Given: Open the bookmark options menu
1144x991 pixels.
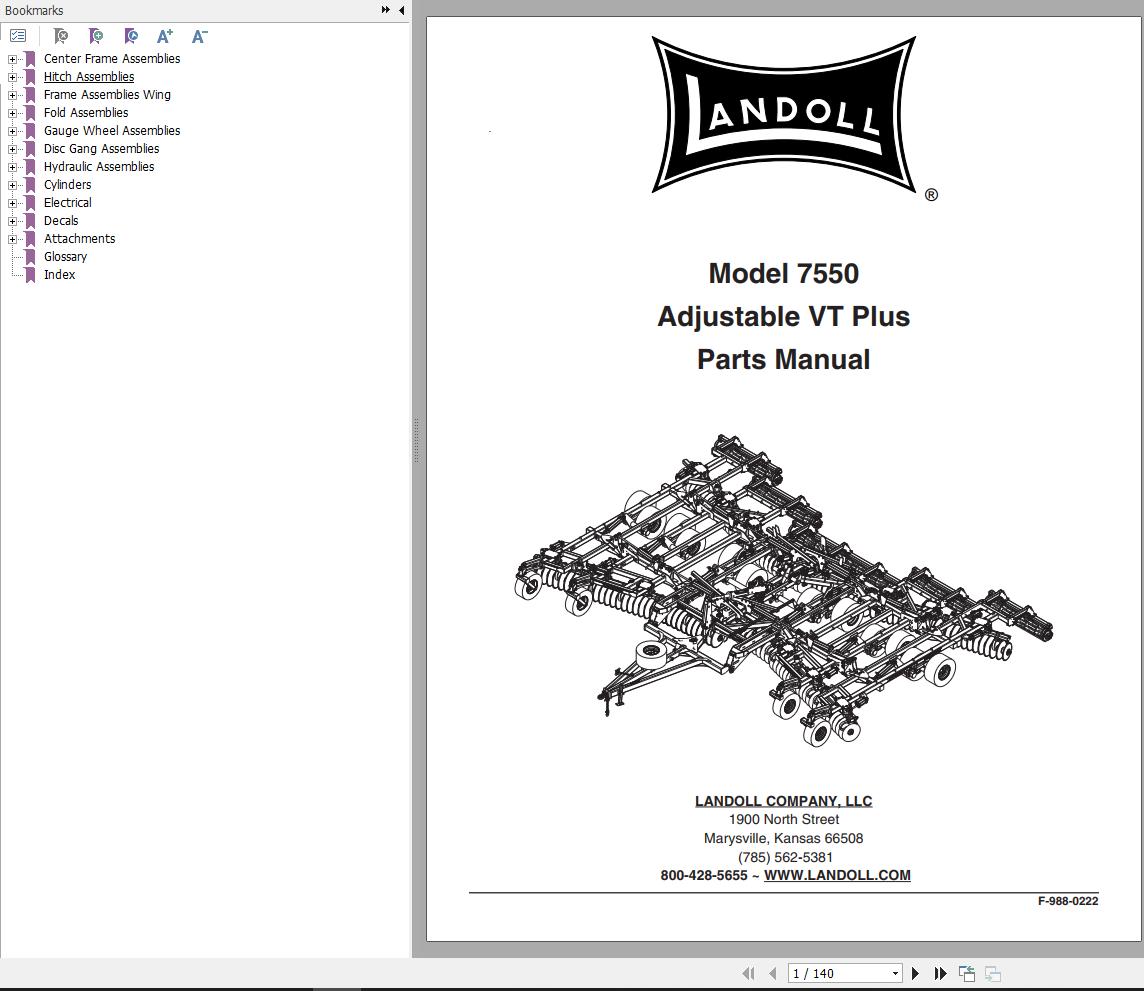Looking at the screenshot, I should tap(18, 35).
